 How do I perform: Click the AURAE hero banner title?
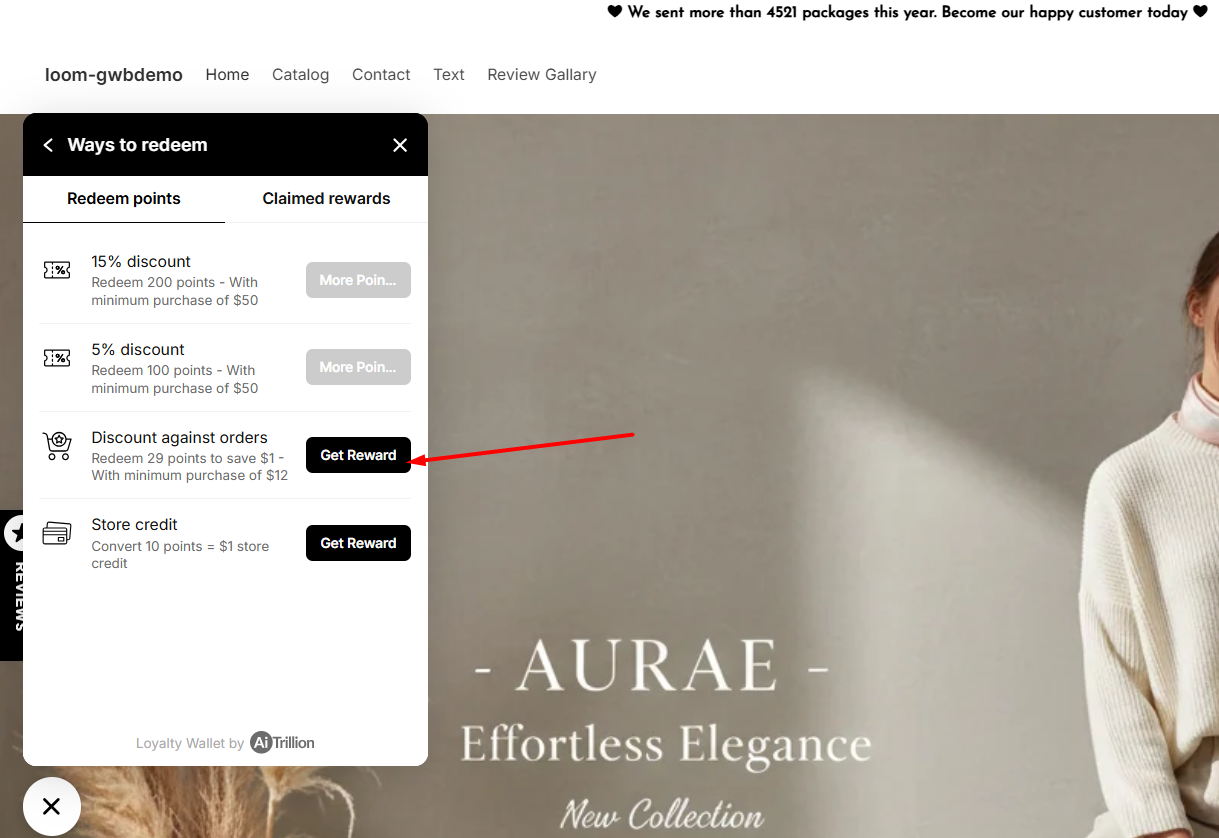(650, 665)
